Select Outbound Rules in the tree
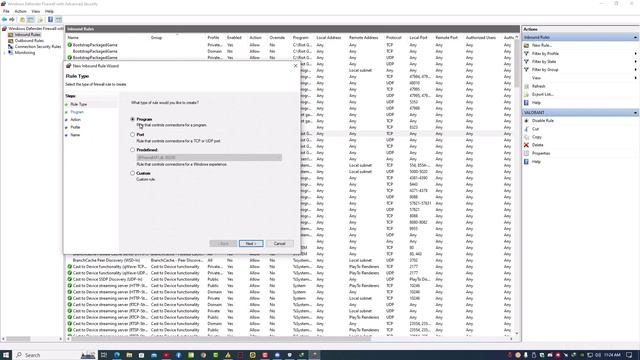 [x=29, y=41]
